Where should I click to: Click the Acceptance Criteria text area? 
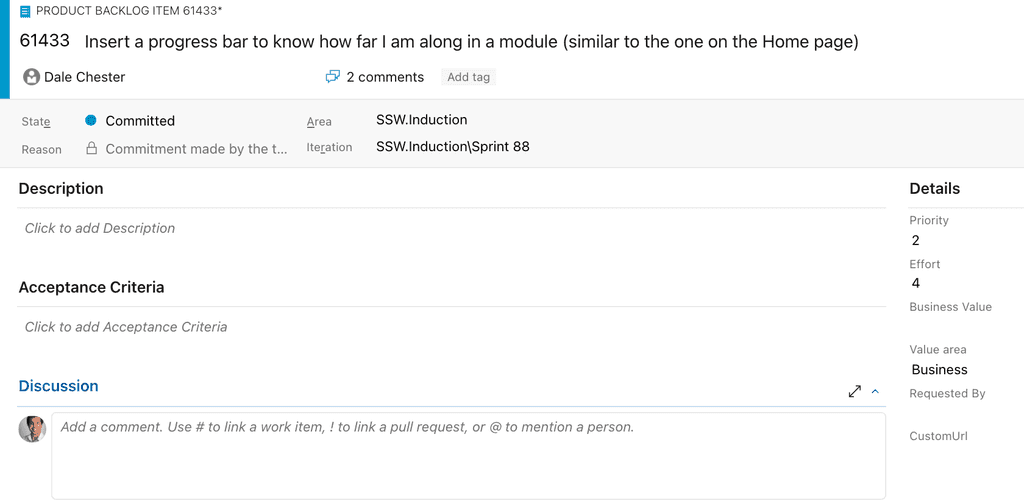pyautogui.click(x=450, y=327)
